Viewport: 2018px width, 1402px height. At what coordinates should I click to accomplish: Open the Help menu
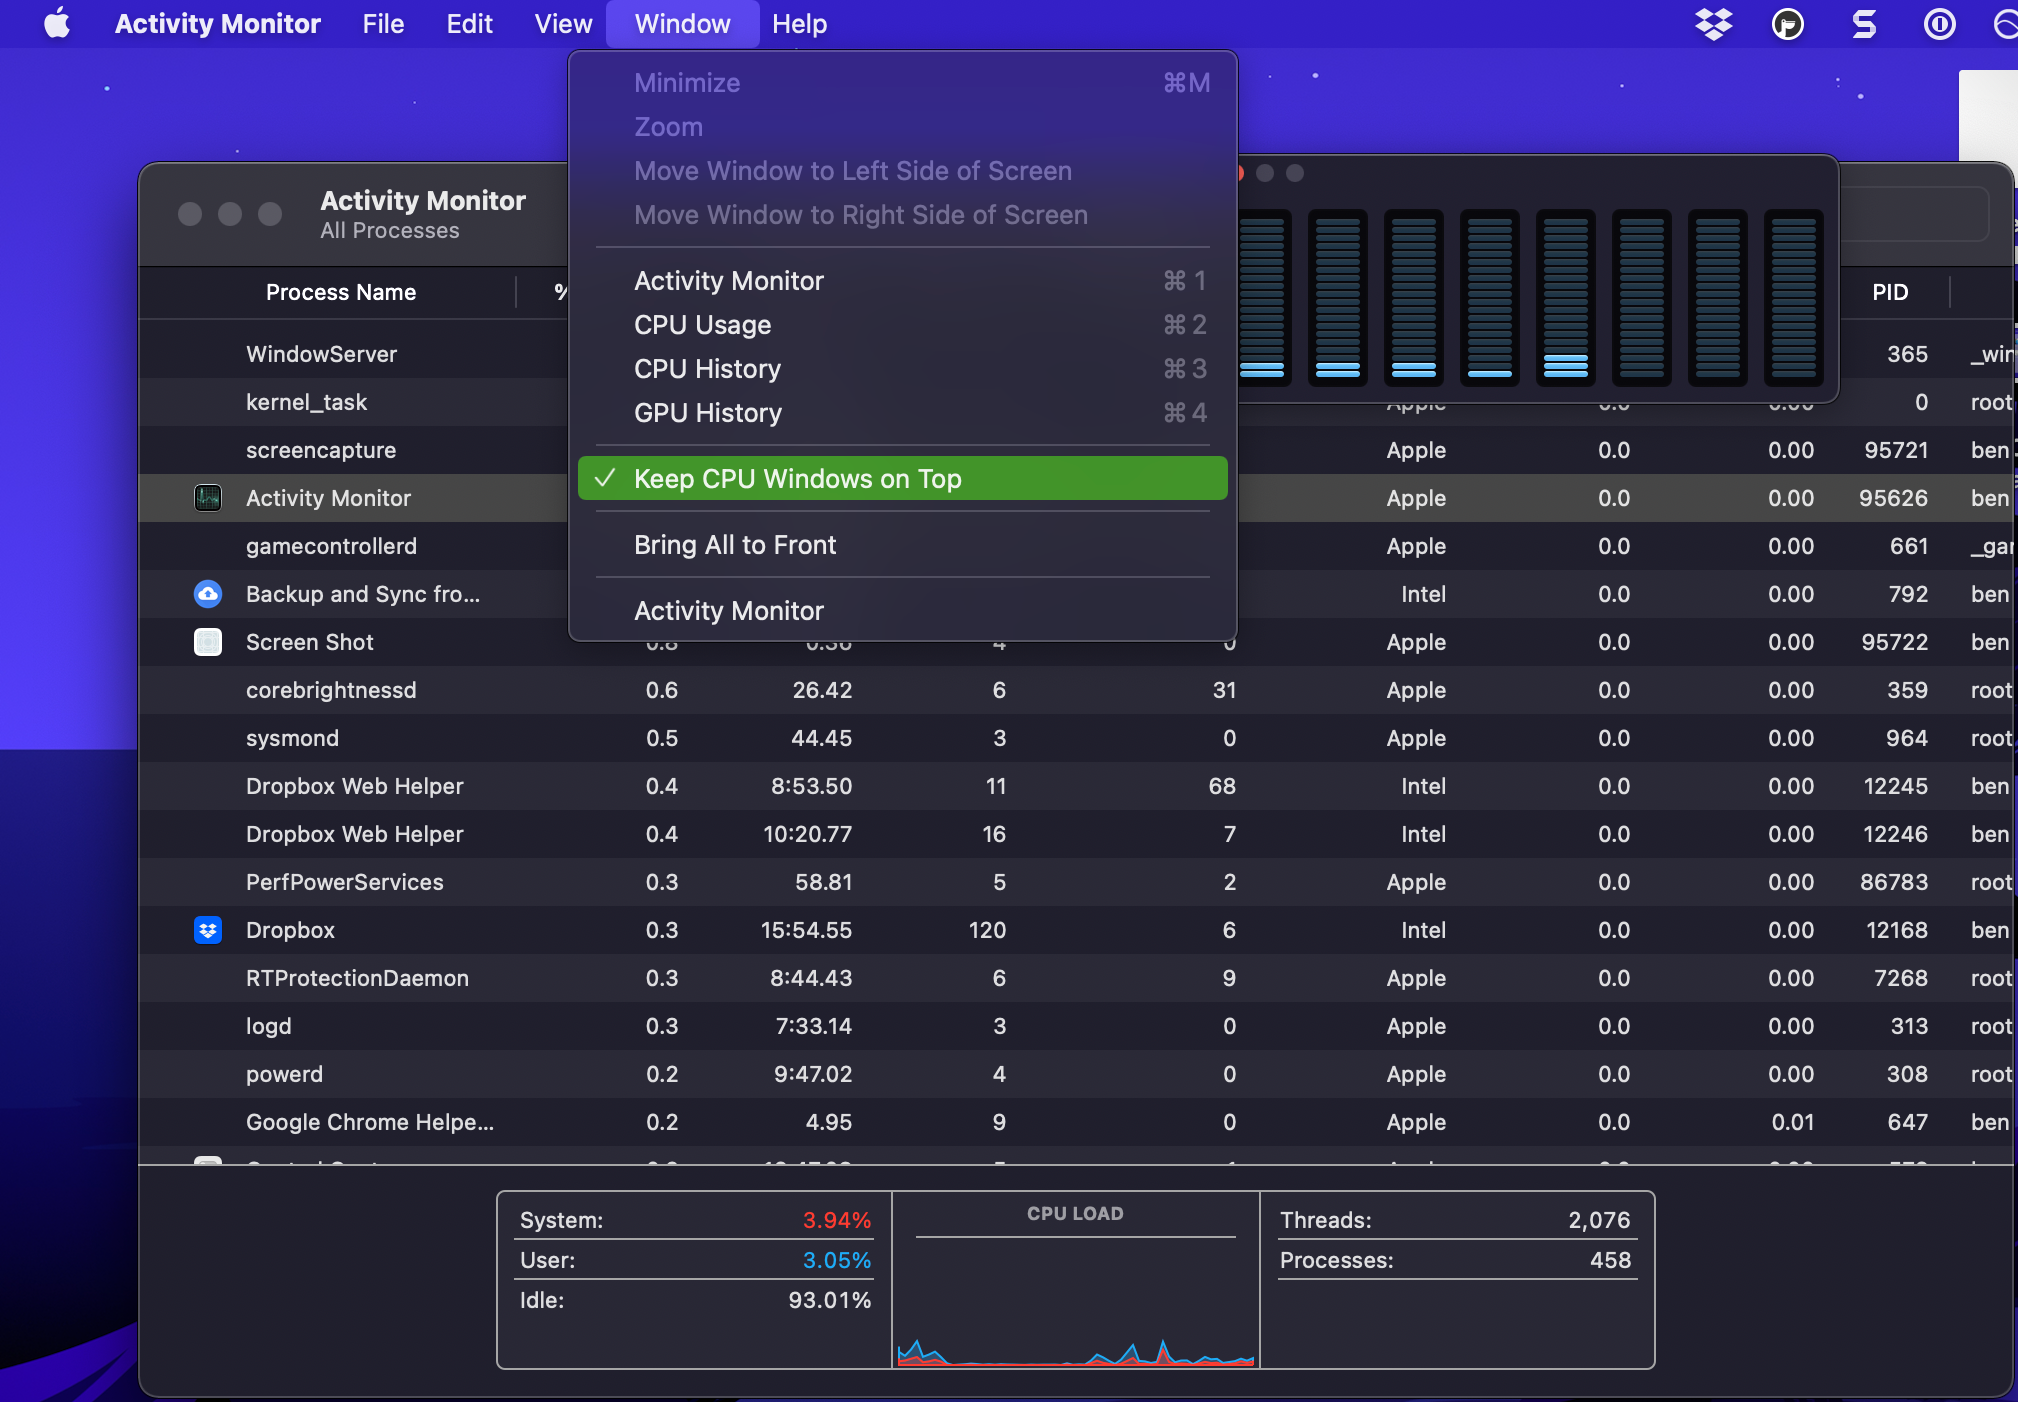799,23
